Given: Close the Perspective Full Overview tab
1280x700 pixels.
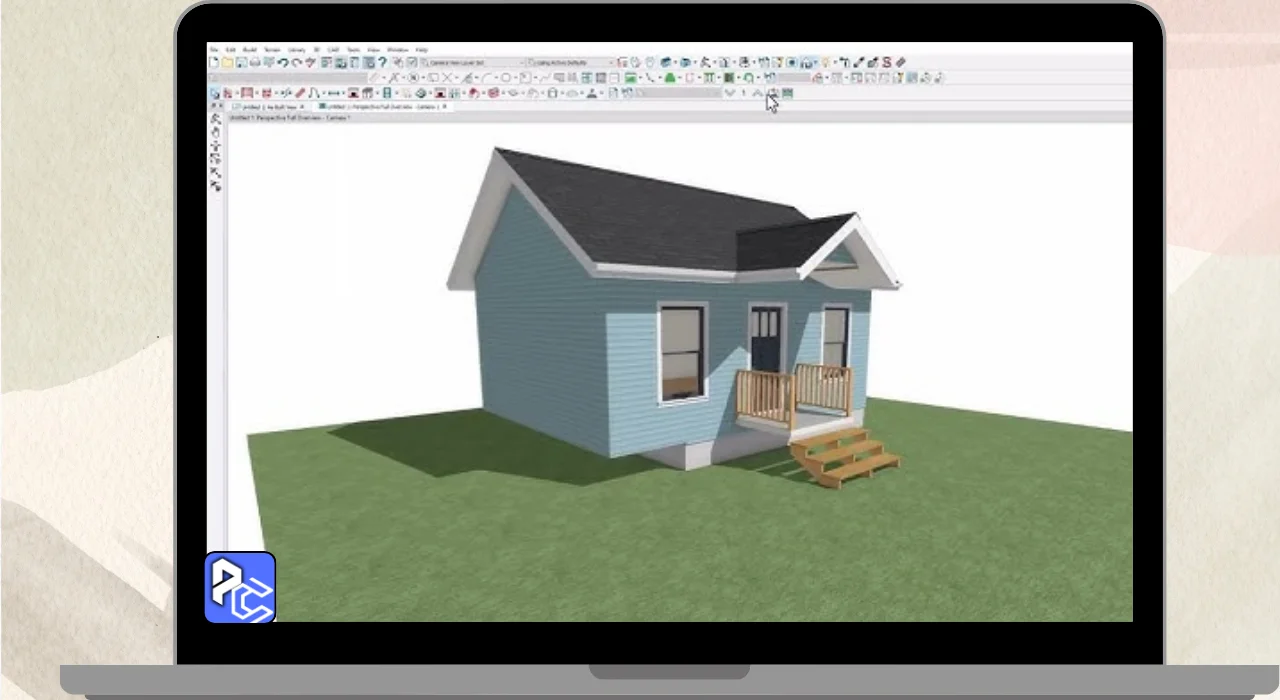Looking at the screenshot, I should 445,106.
